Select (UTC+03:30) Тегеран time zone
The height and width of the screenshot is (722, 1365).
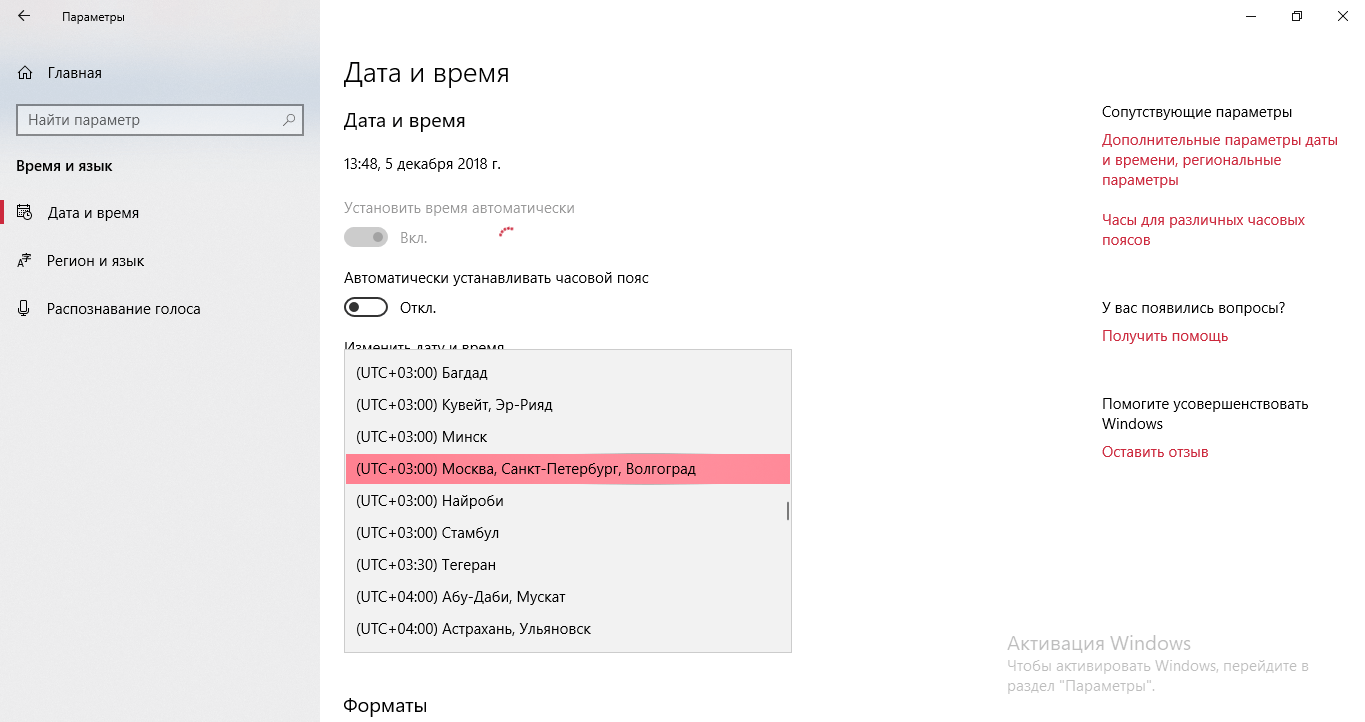click(x=568, y=565)
